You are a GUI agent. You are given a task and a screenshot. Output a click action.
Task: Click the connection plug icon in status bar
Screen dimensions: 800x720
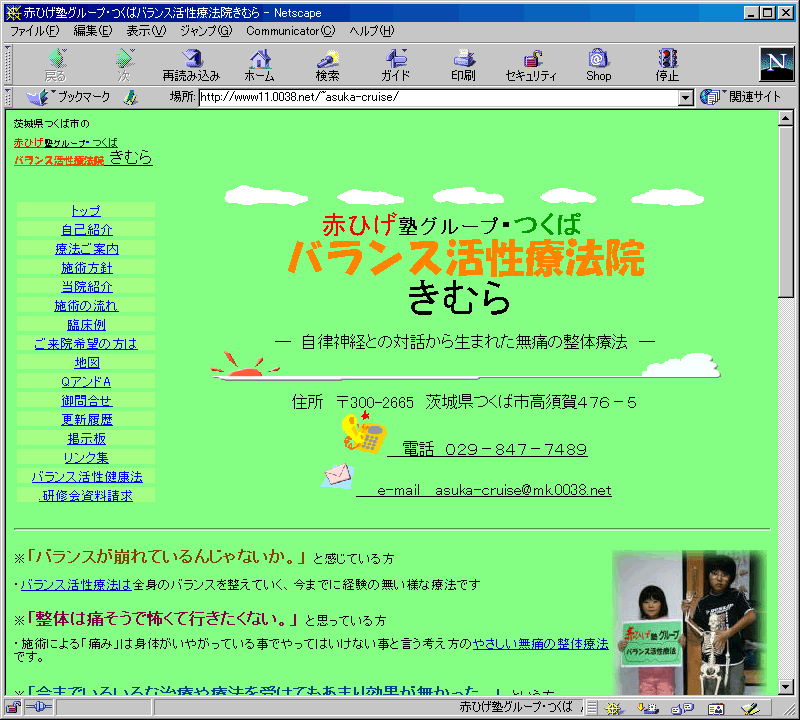(x=39, y=707)
